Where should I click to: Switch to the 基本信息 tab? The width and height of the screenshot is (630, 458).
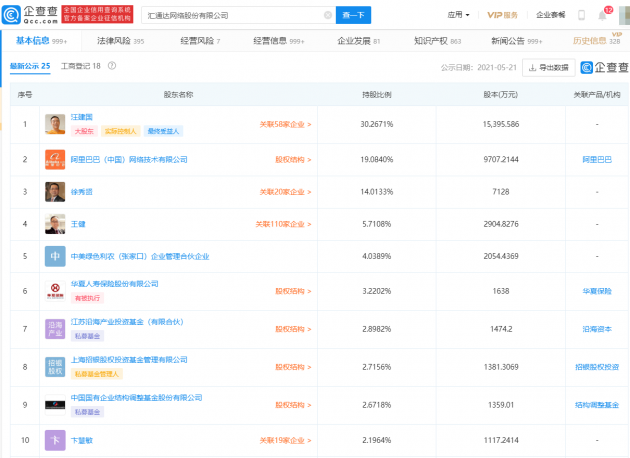tap(41, 41)
